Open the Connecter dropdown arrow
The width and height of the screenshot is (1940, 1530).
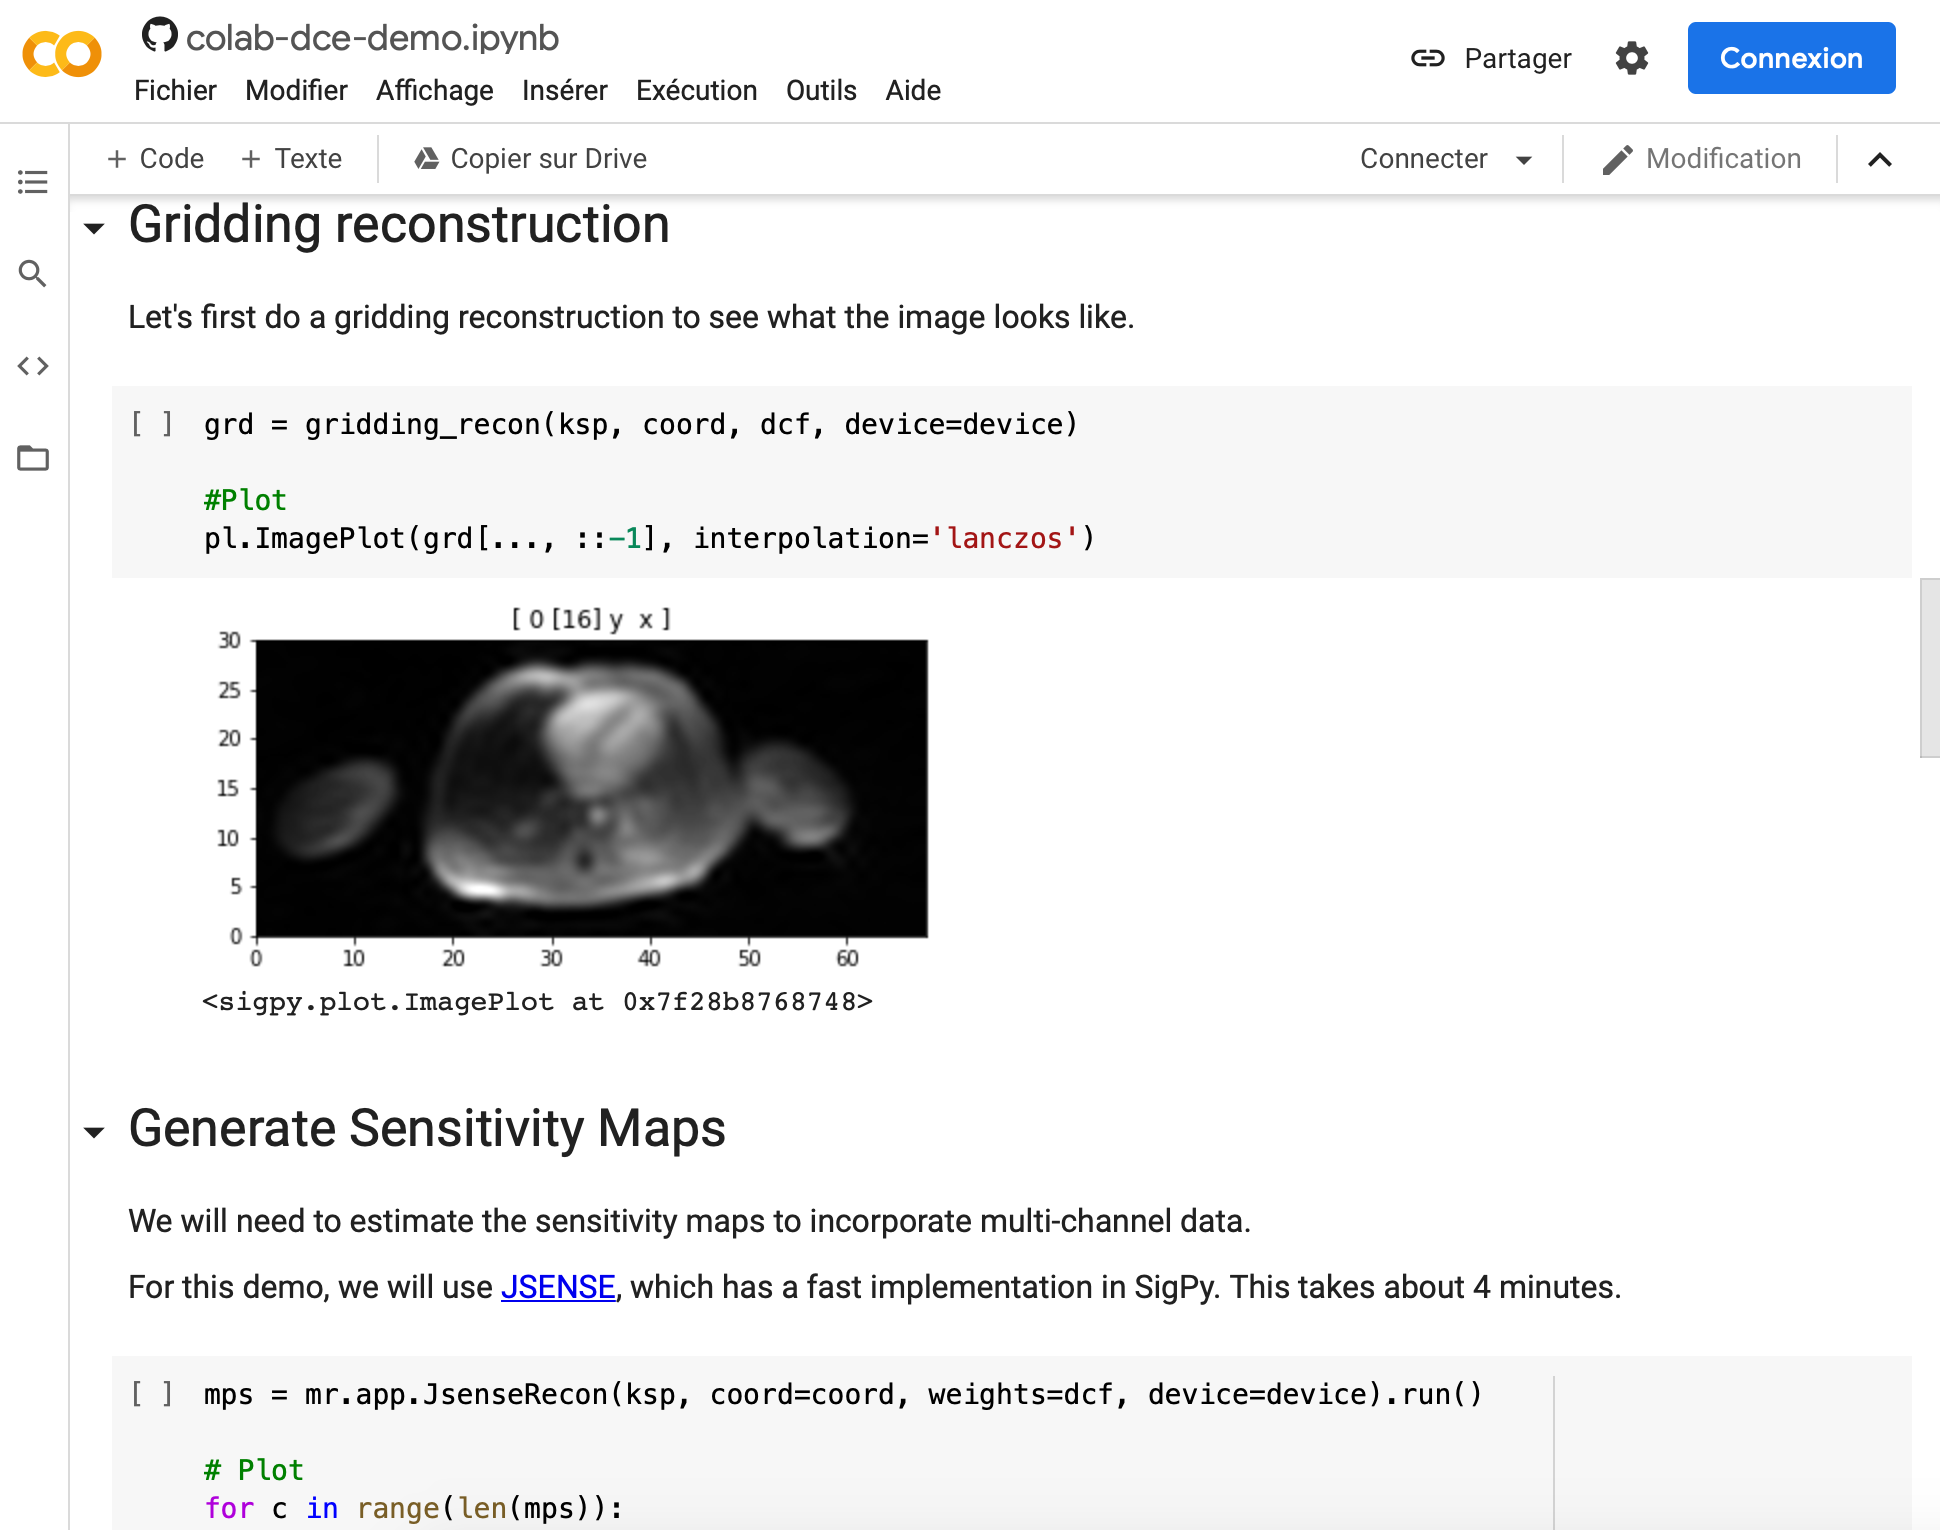(1524, 160)
